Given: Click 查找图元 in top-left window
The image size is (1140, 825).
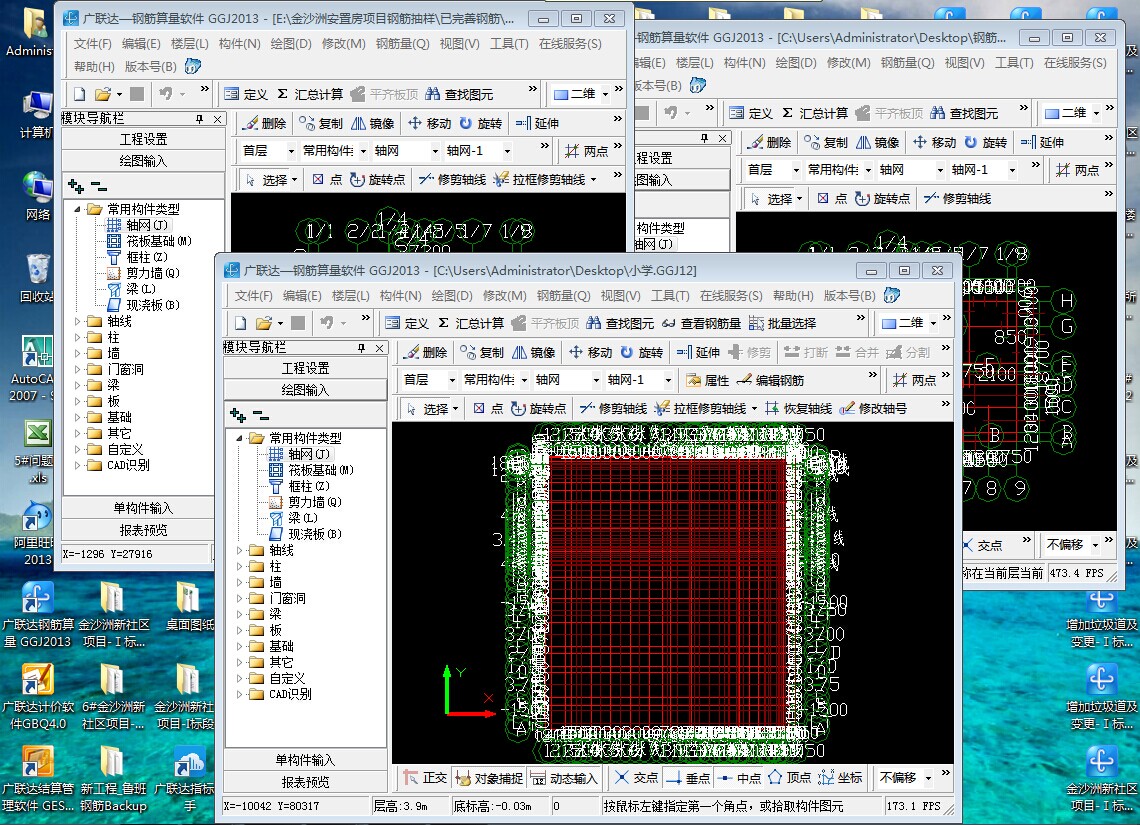Looking at the screenshot, I should (459, 94).
